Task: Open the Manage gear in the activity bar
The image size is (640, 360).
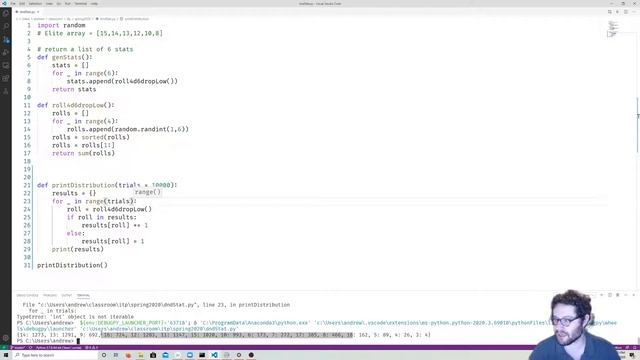Action: (6, 338)
